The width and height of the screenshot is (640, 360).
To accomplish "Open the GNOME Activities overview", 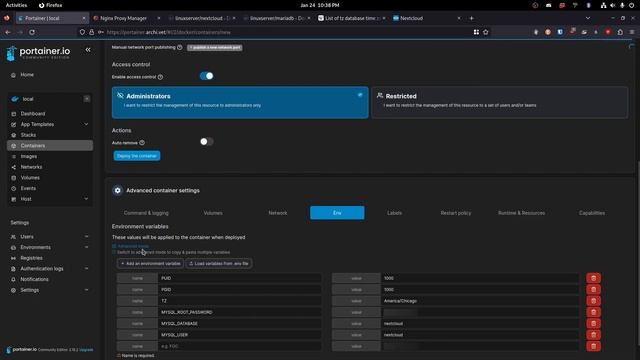I will 16,5.
